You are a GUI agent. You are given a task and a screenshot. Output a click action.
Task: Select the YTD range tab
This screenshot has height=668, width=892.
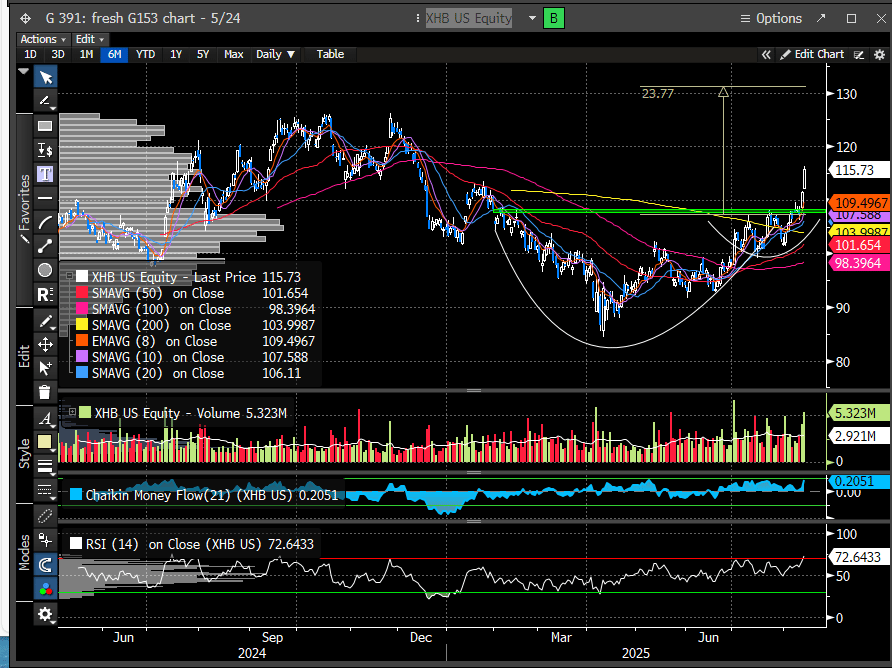pos(145,54)
